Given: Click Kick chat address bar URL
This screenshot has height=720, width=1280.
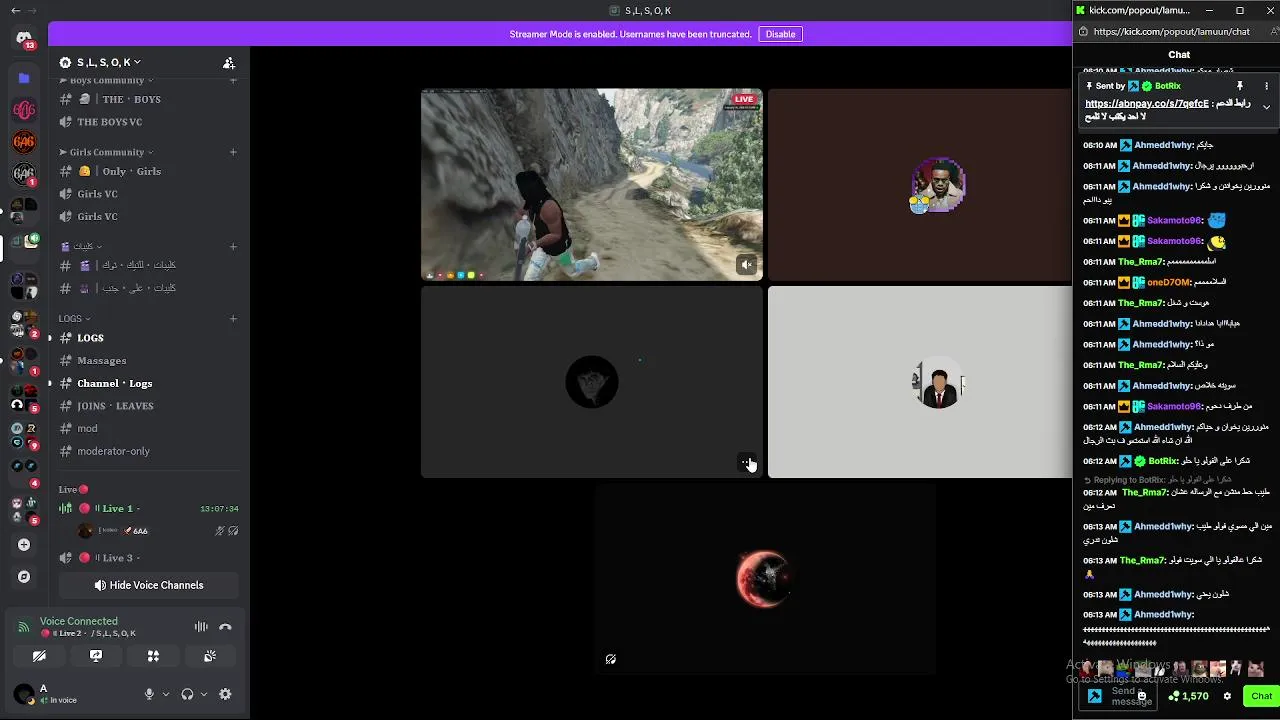Looking at the screenshot, I should 1171,32.
